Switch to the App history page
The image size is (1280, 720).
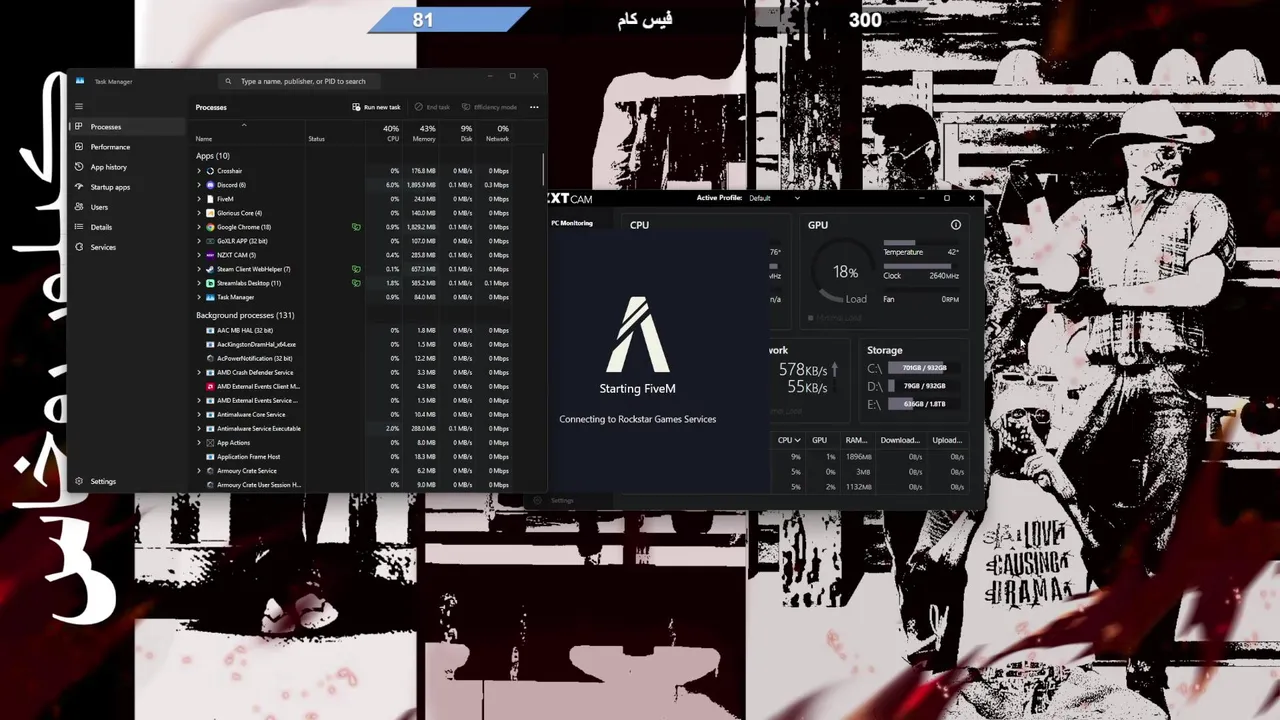pos(127,167)
